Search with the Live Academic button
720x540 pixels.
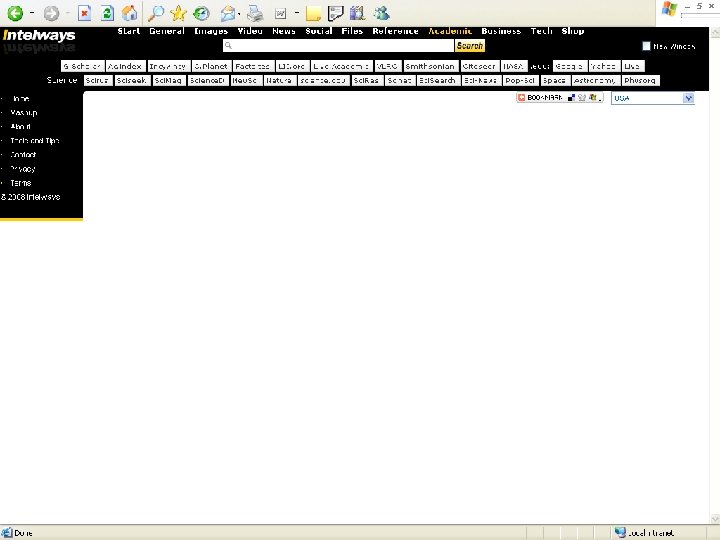pyautogui.click(x=341, y=66)
